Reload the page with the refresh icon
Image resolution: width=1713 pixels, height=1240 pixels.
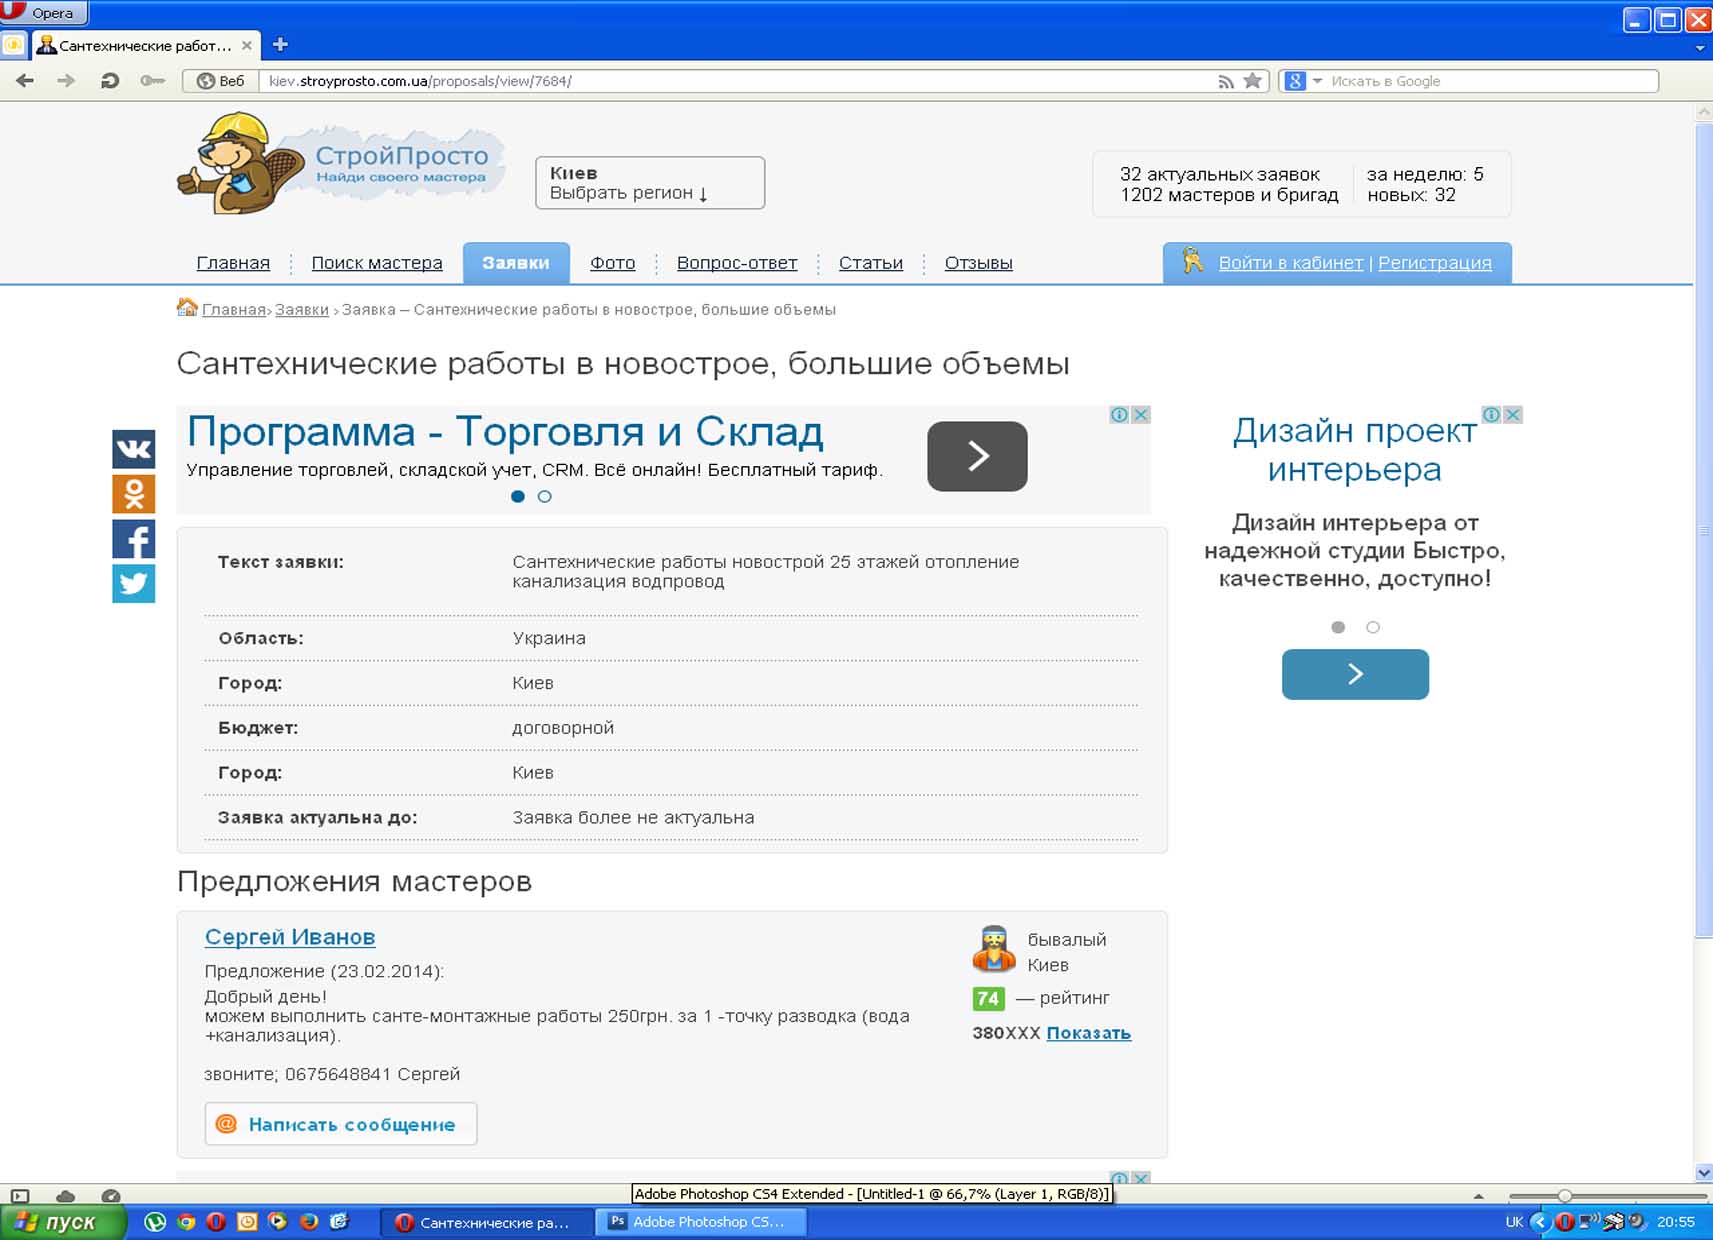(109, 81)
